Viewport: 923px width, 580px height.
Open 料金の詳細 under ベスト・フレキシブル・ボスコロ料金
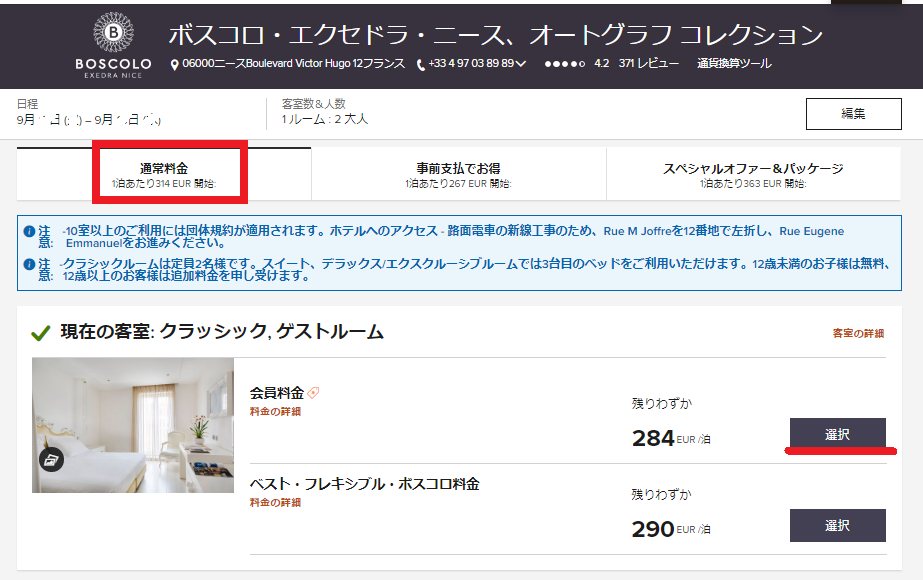coord(275,502)
